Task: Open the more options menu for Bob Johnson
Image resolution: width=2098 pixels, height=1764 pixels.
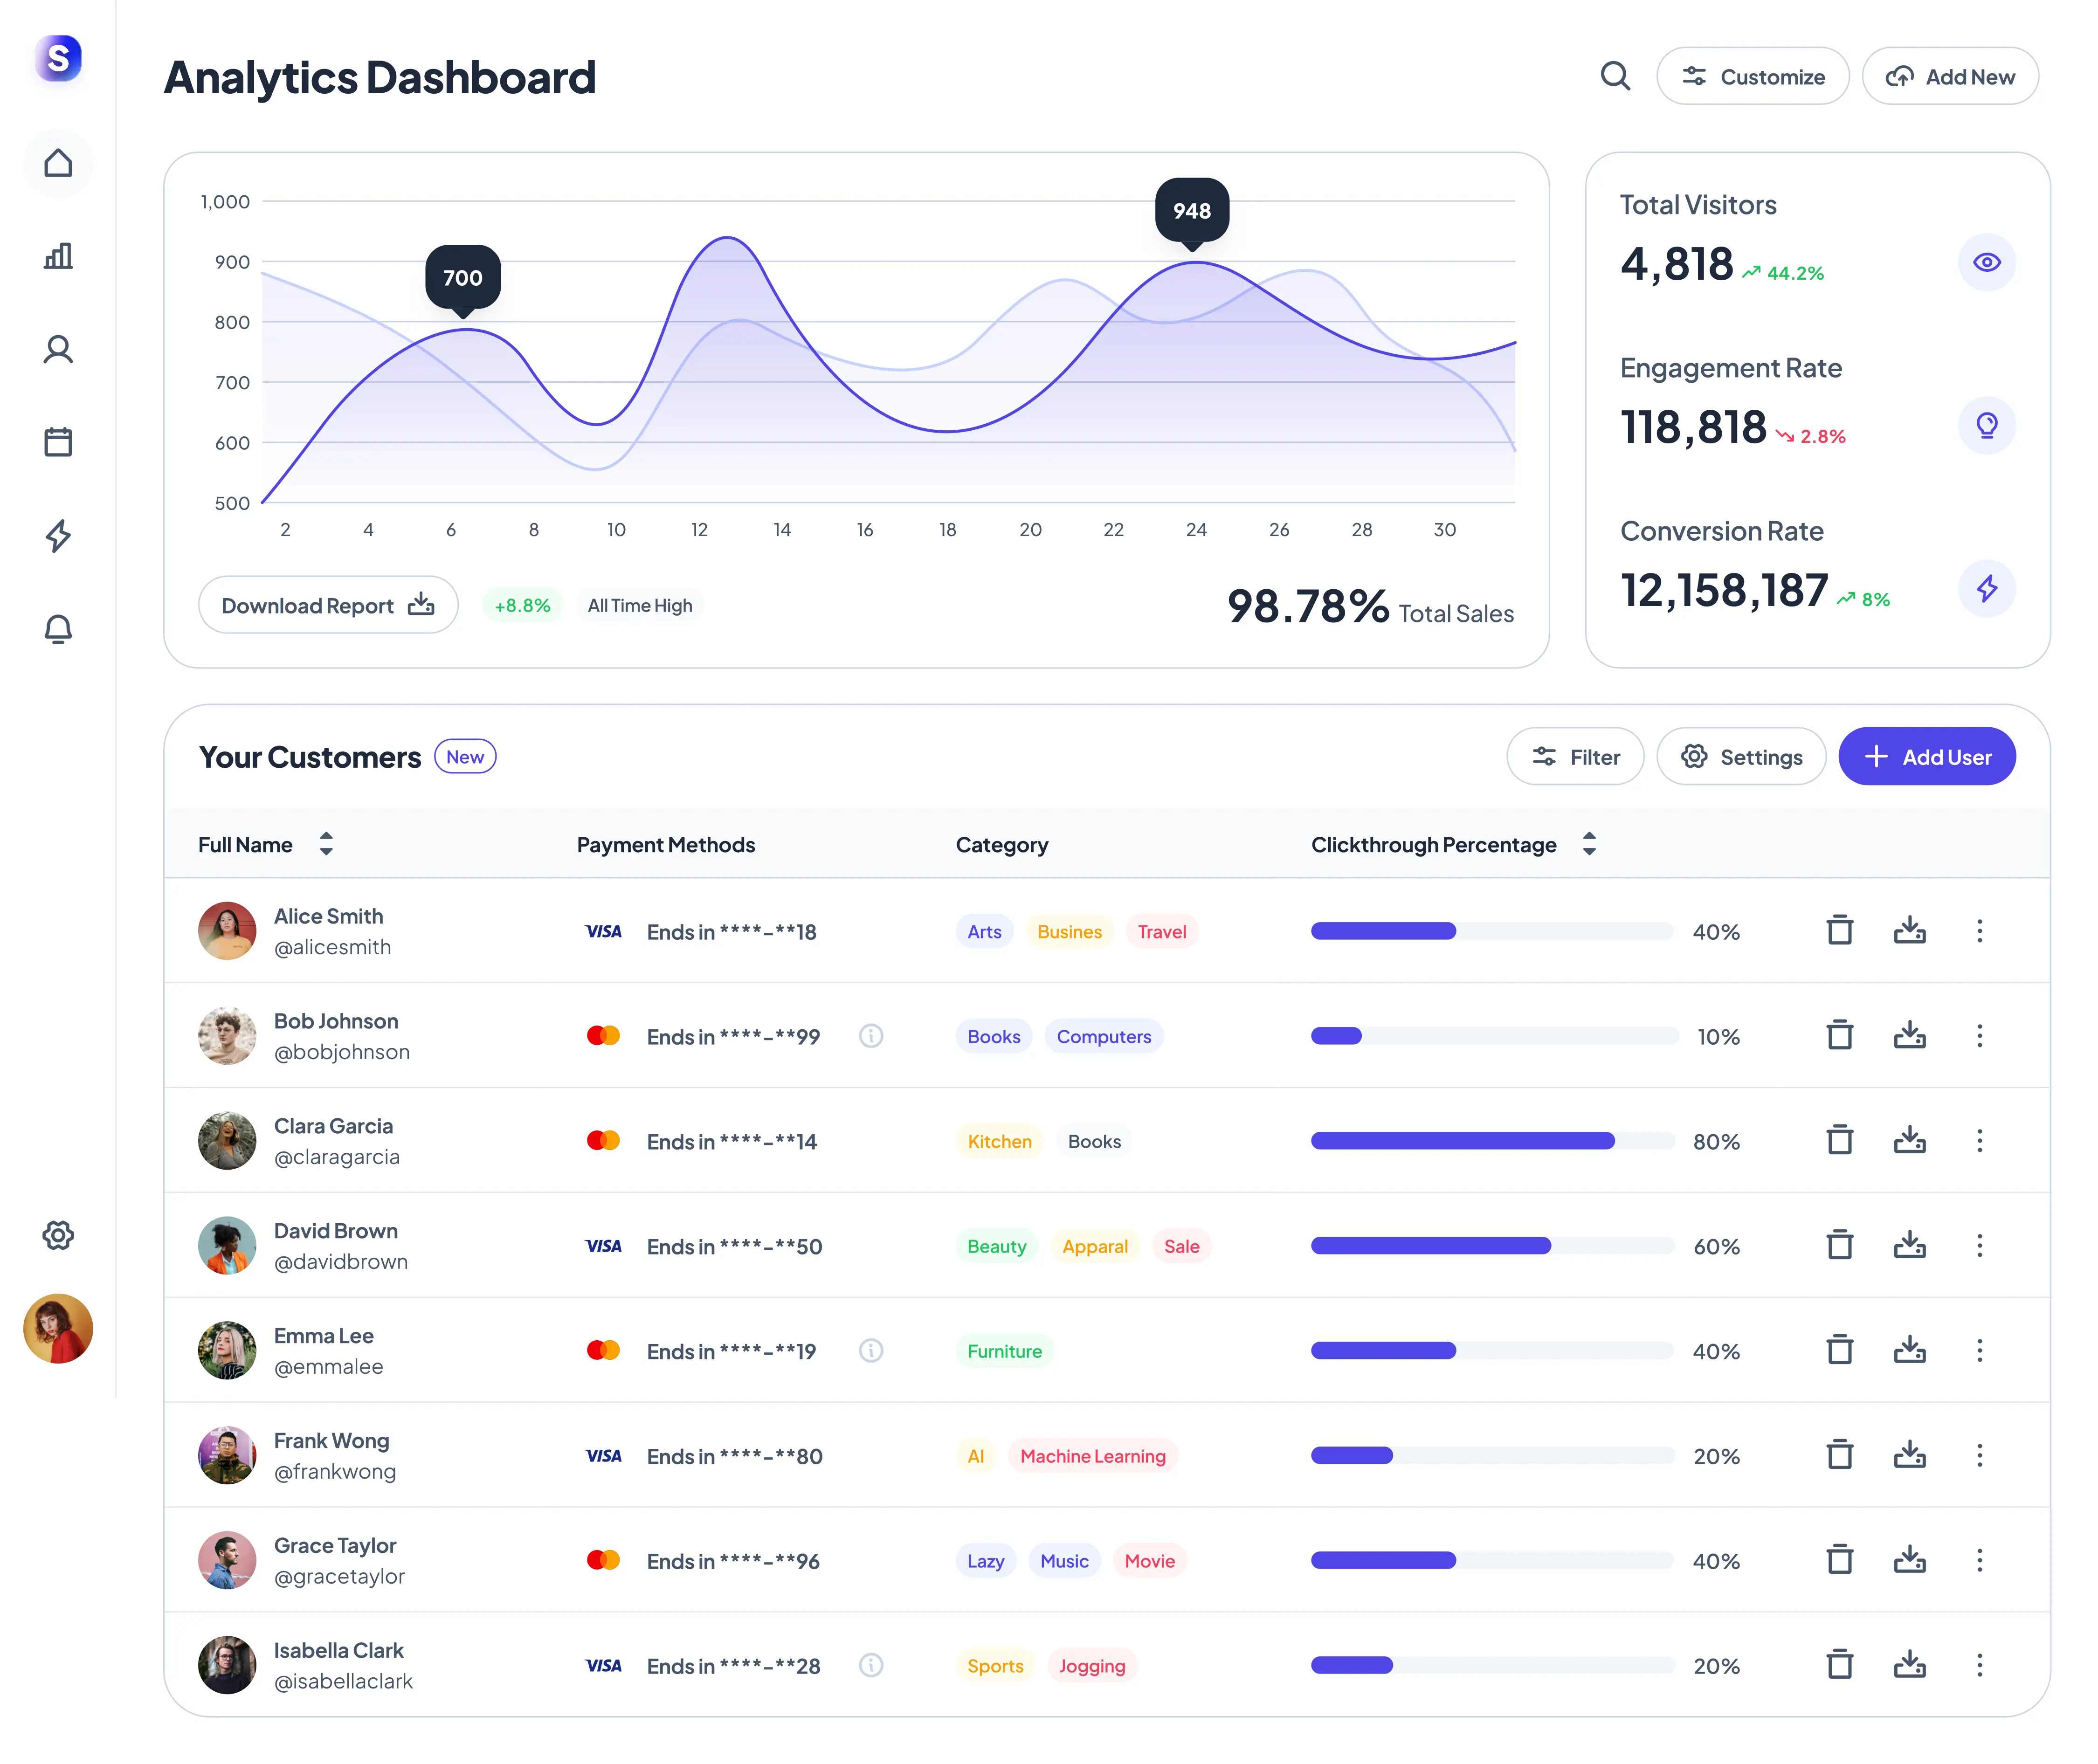Action: [x=1980, y=1036]
